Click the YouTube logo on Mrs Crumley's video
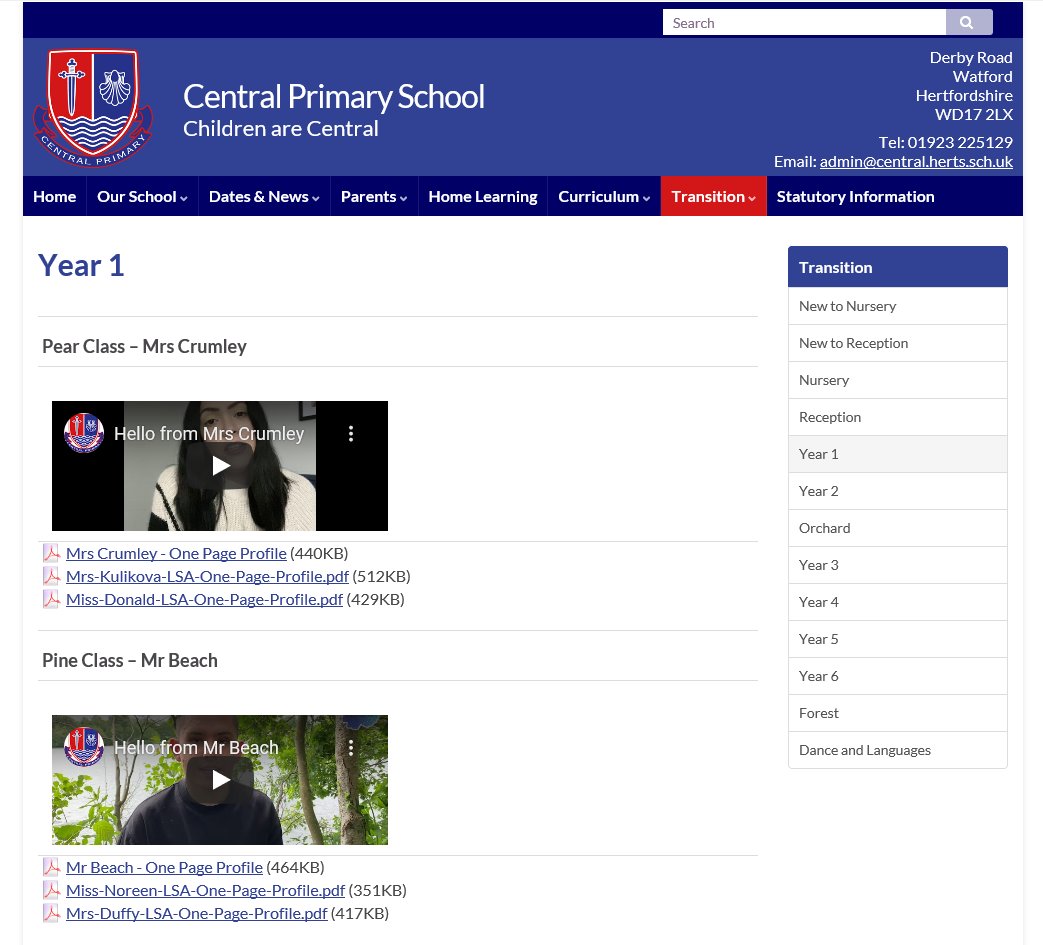The image size is (1043, 945). [x=83, y=433]
